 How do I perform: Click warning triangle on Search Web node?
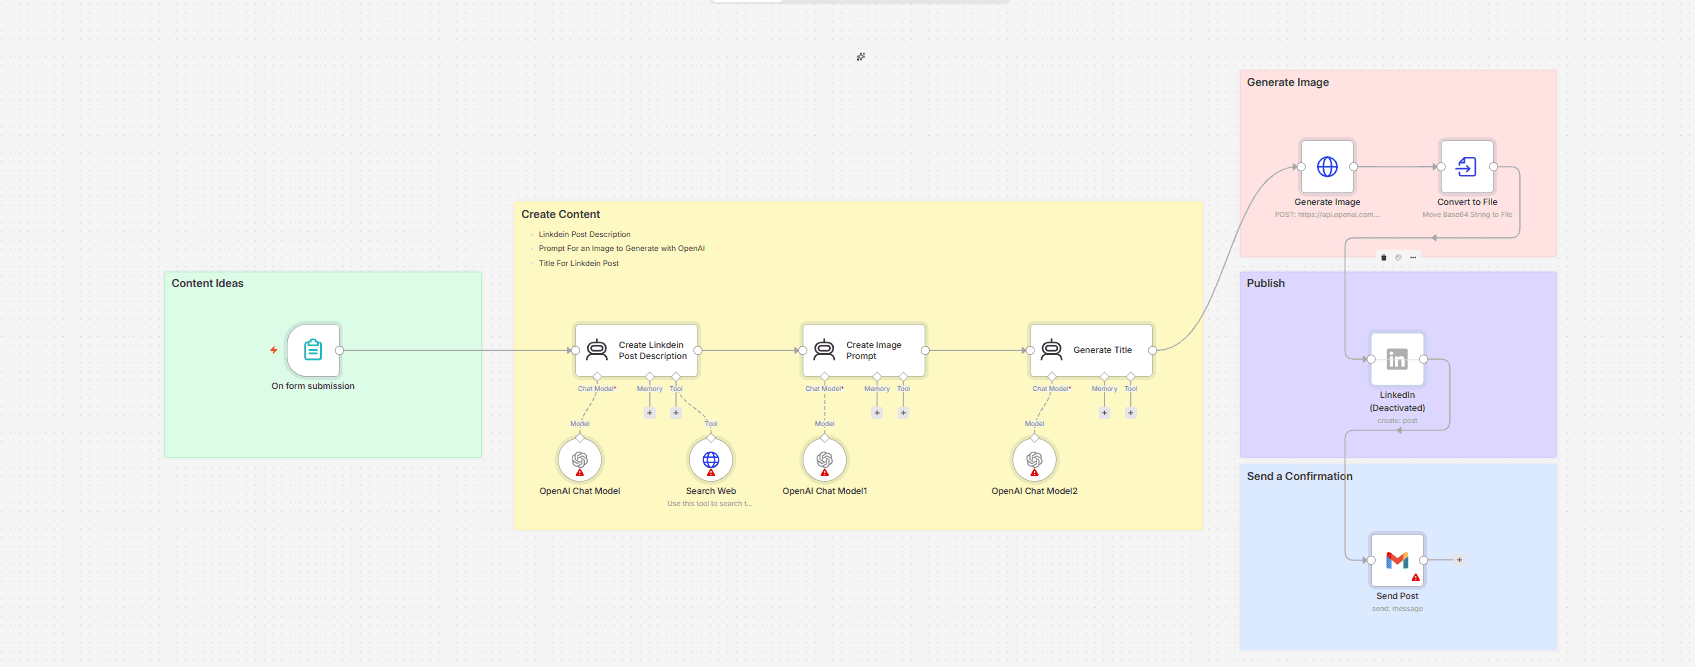tap(711, 472)
